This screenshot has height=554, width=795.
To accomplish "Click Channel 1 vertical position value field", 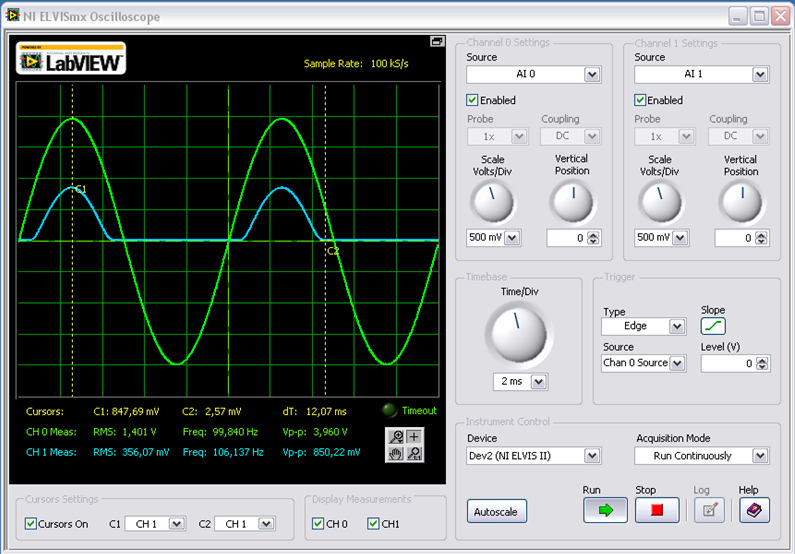I will coord(735,238).
